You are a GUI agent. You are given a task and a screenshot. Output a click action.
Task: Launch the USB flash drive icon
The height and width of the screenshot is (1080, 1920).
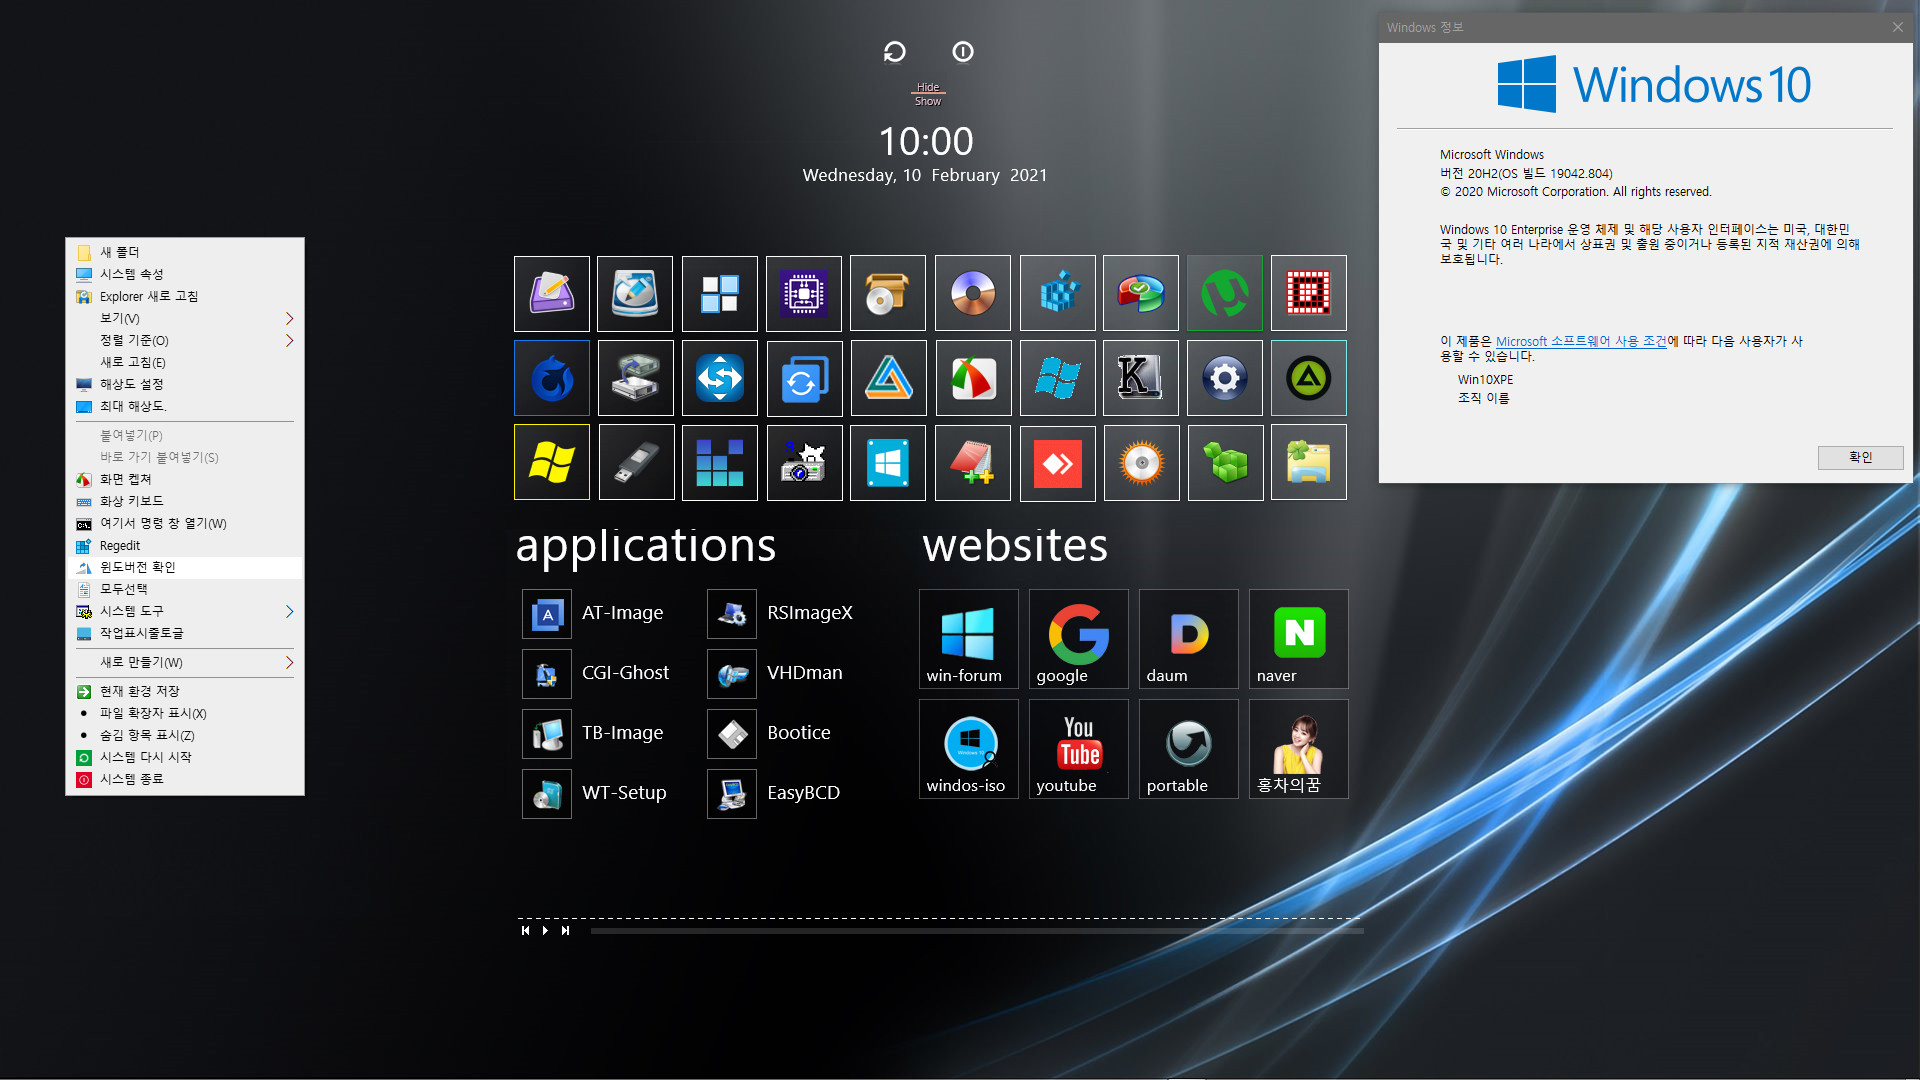(637, 462)
